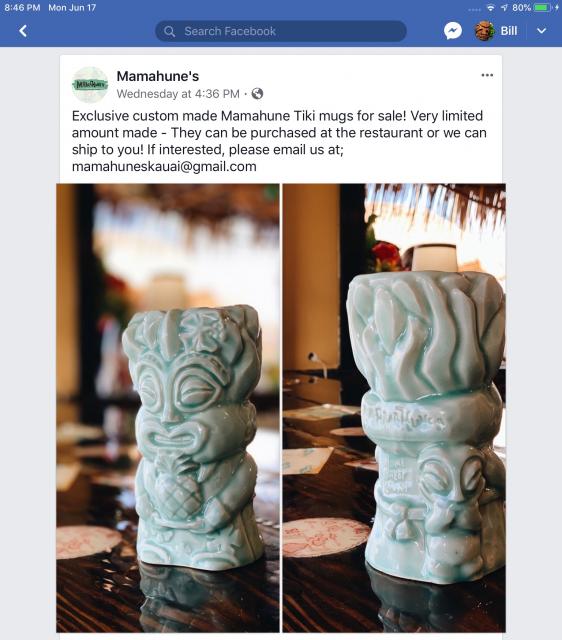Tap the location arrow status icon
The width and height of the screenshot is (562, 640).
pyautogui.click(x=504, y=7)
